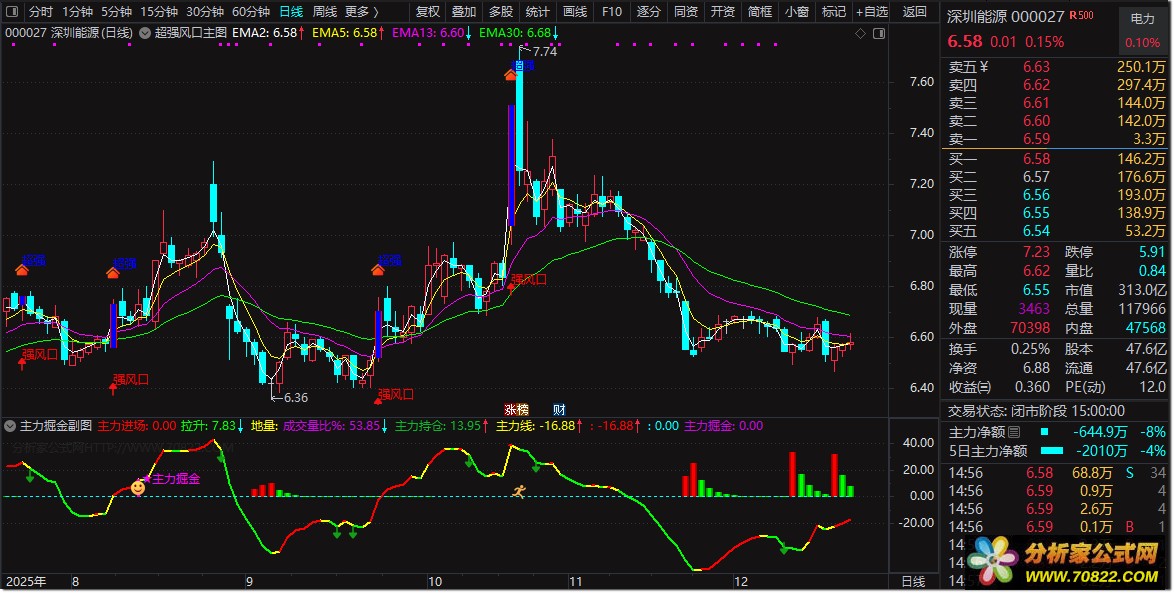
Task: Open the 统计 statistics tool
Action: (537, 11)
